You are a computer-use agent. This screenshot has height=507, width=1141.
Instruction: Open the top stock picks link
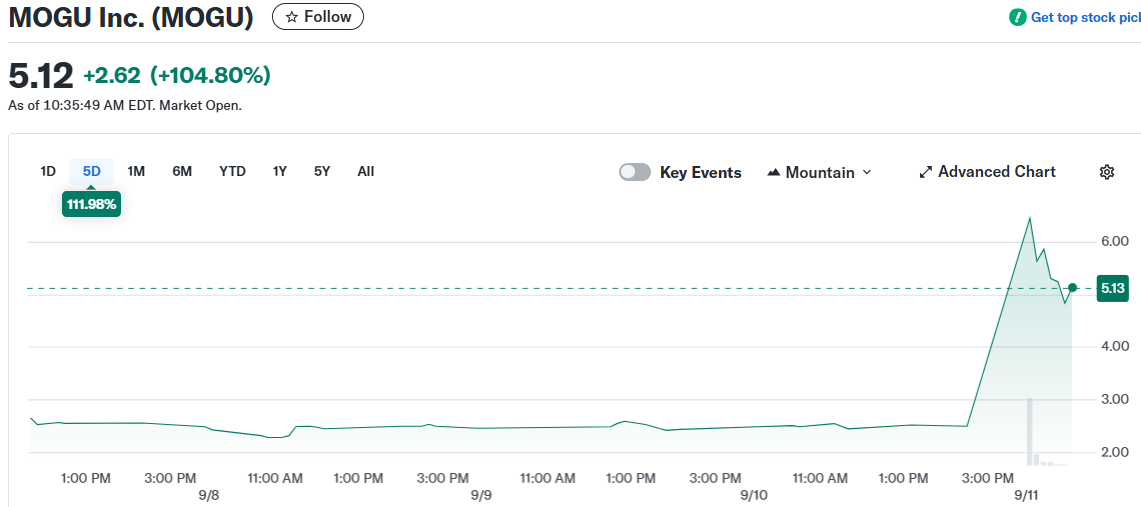(x=1086, y=17)
